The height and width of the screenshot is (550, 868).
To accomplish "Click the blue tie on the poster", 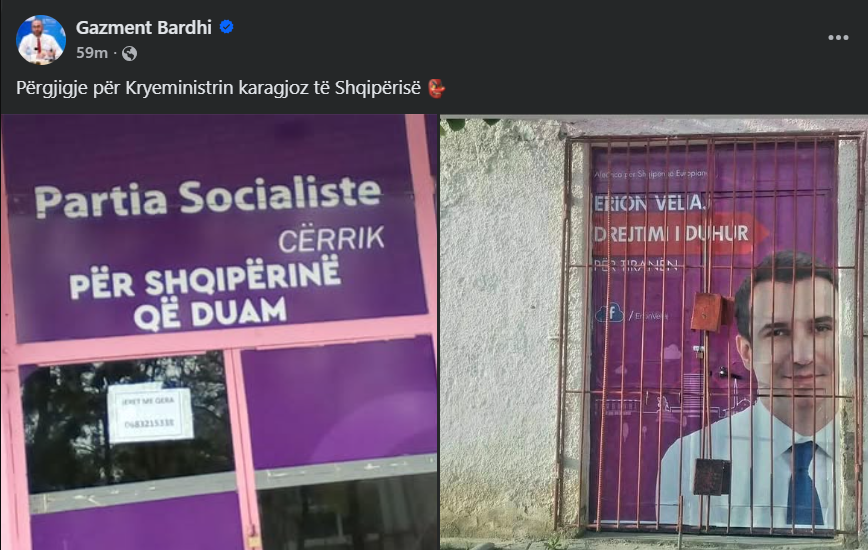I will pos(803,483).
